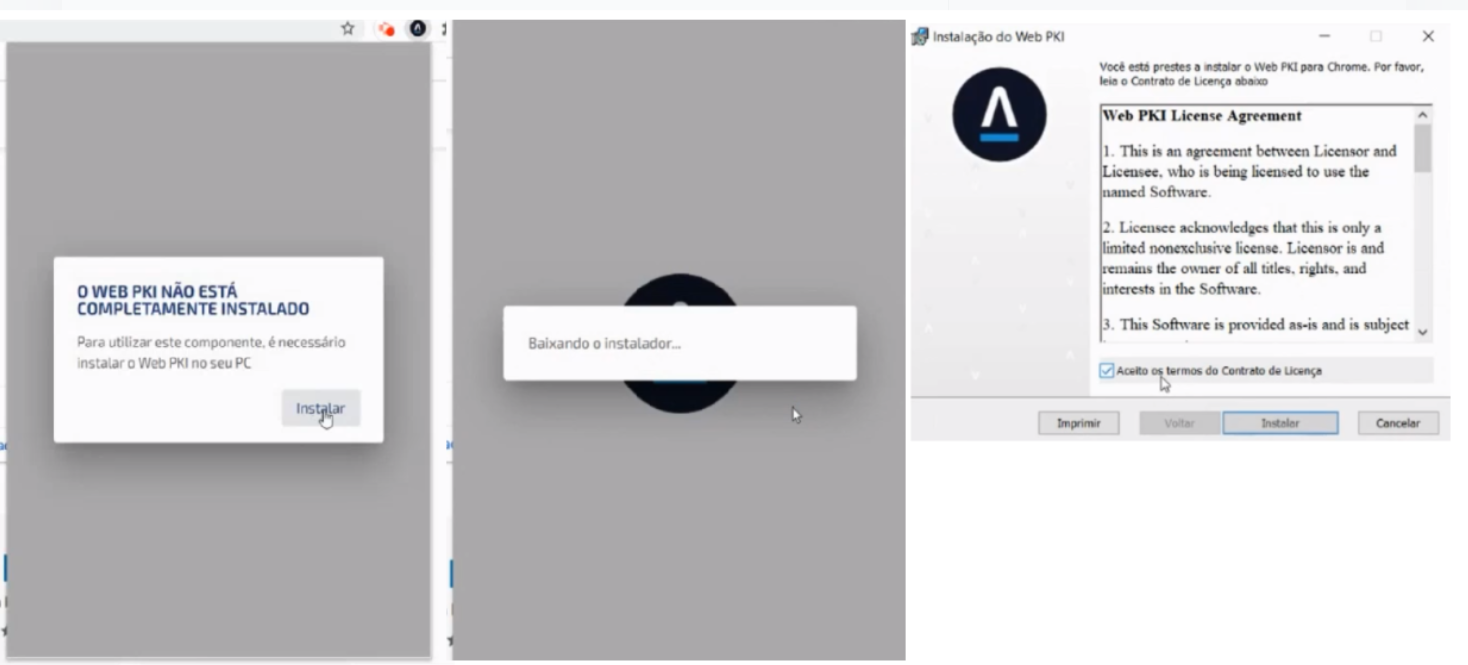The height and width of the screenshot is (665, 1468).
Task: Click license paragraph 2 about nonexclusive license
Action: (x=1245, y=259)
